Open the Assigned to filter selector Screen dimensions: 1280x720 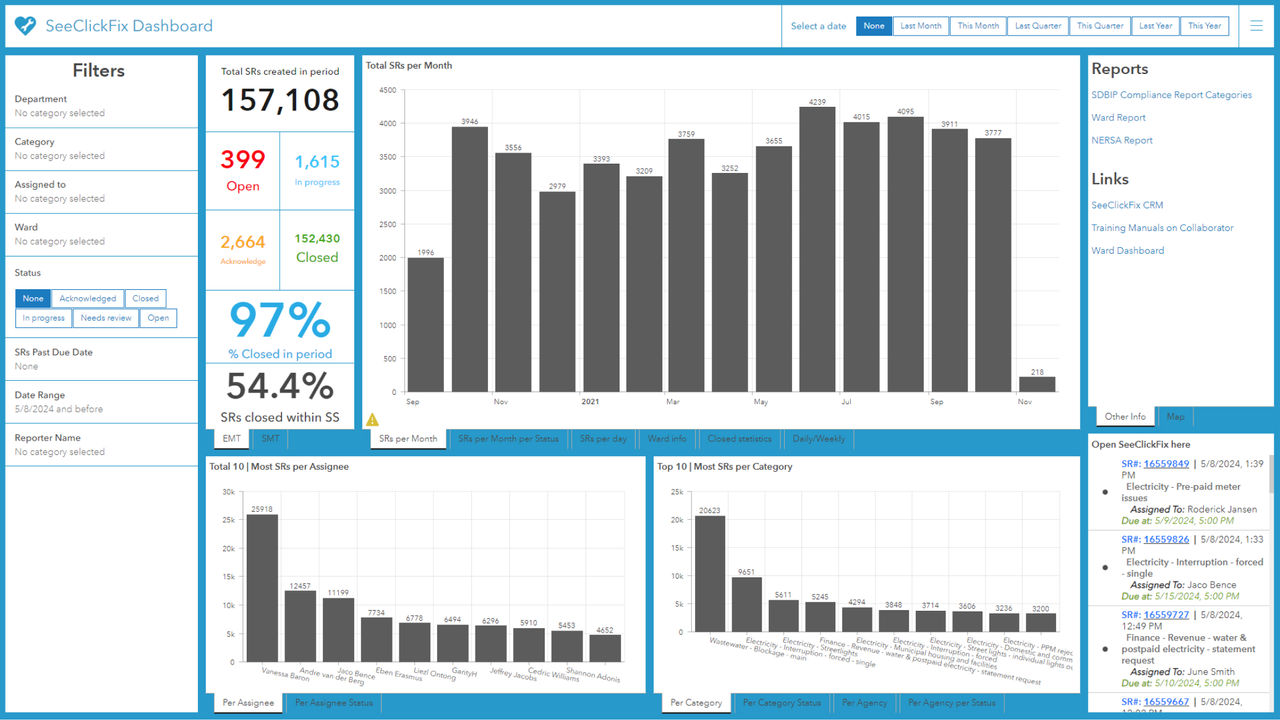coord(101,192)
